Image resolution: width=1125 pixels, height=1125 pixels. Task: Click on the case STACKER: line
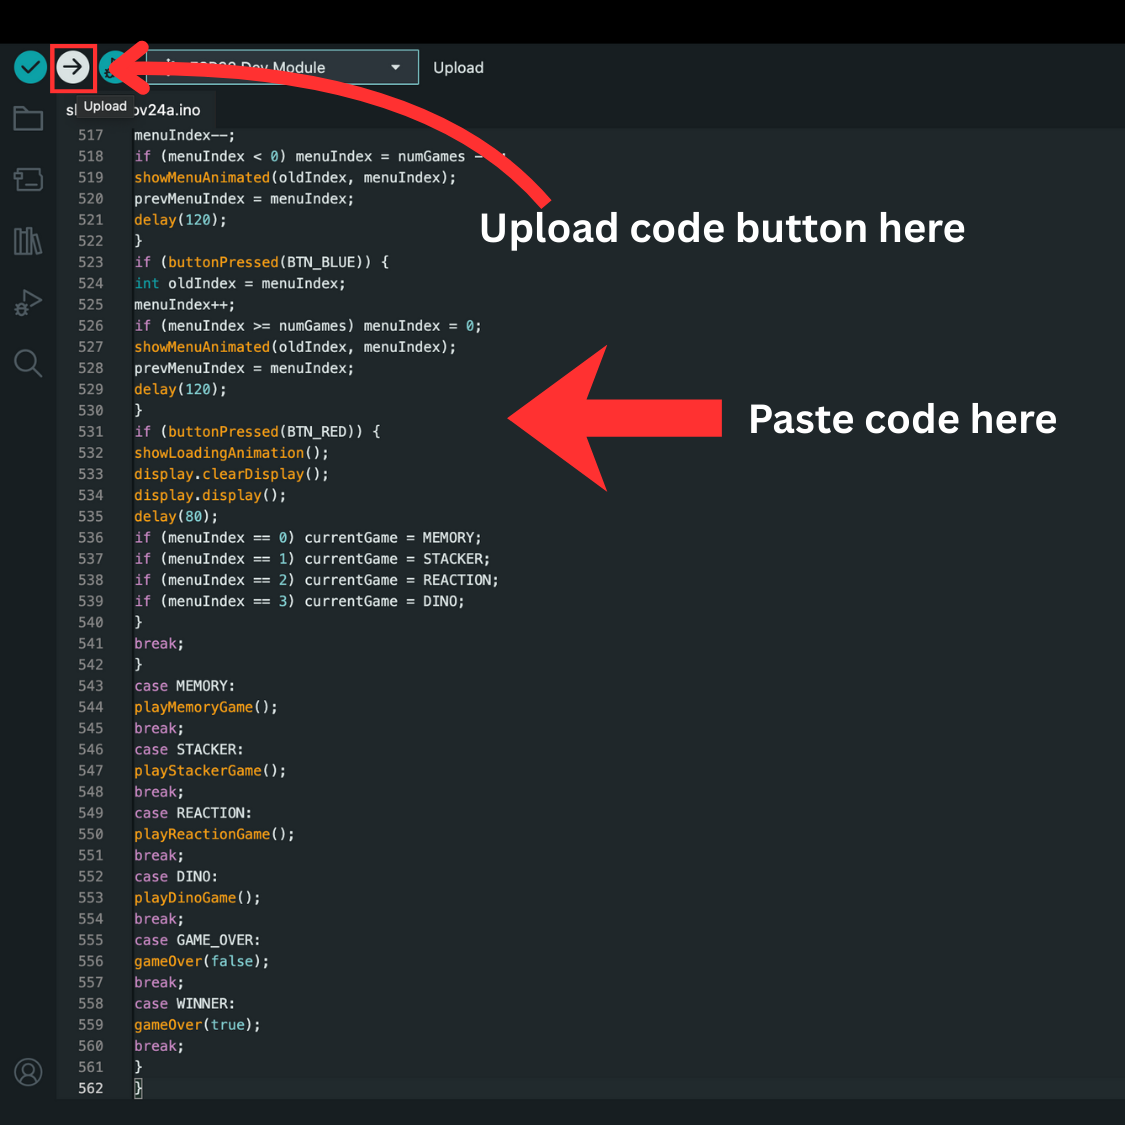(x=189, y=750)
